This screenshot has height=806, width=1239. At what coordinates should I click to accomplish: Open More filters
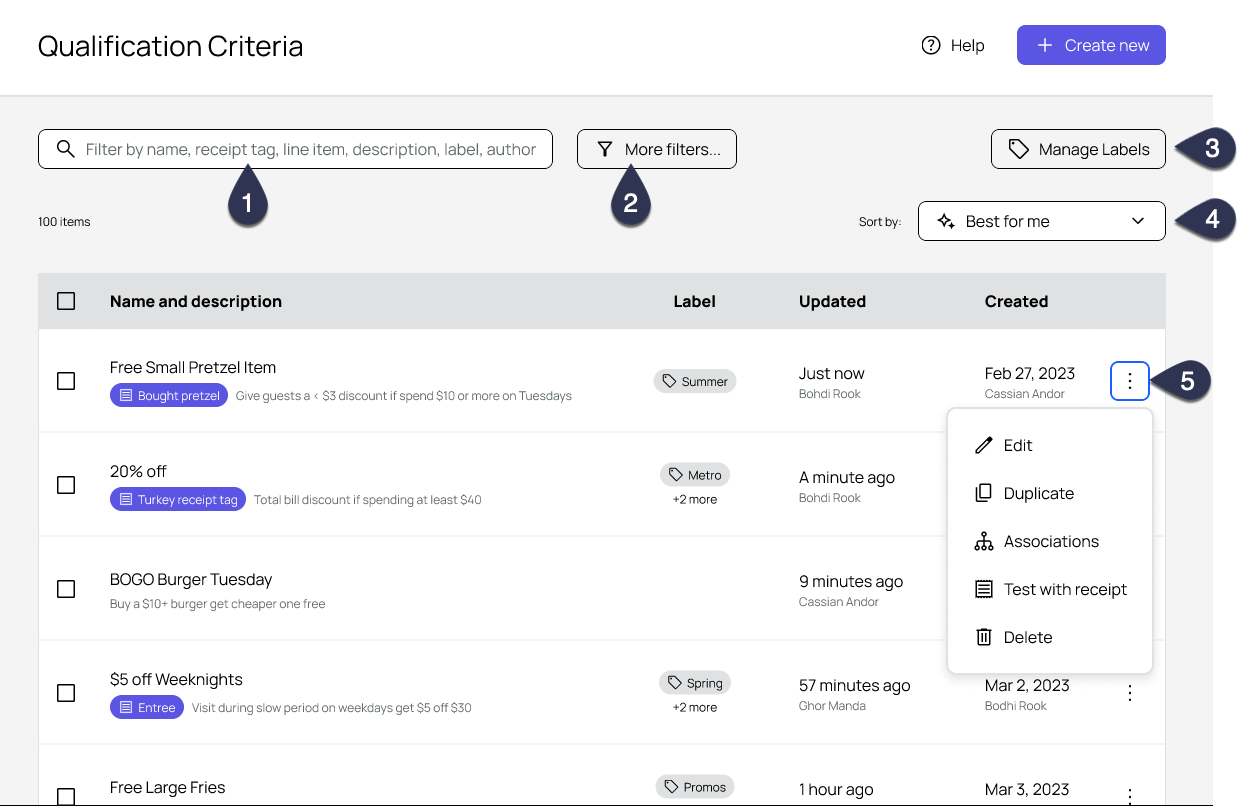[x=657, y=149]
